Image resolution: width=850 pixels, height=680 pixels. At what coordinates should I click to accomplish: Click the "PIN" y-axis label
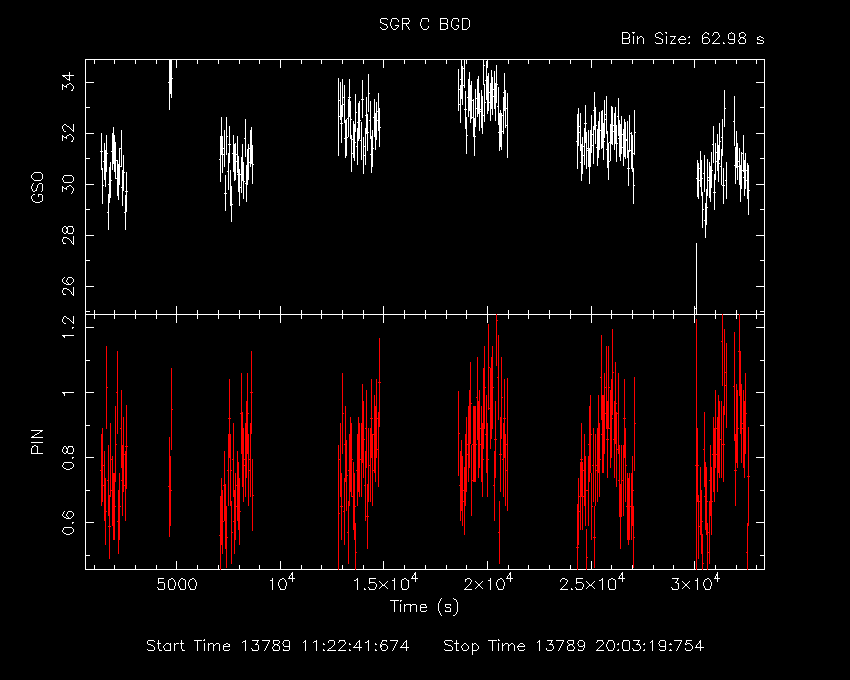[x=37, y=441]
